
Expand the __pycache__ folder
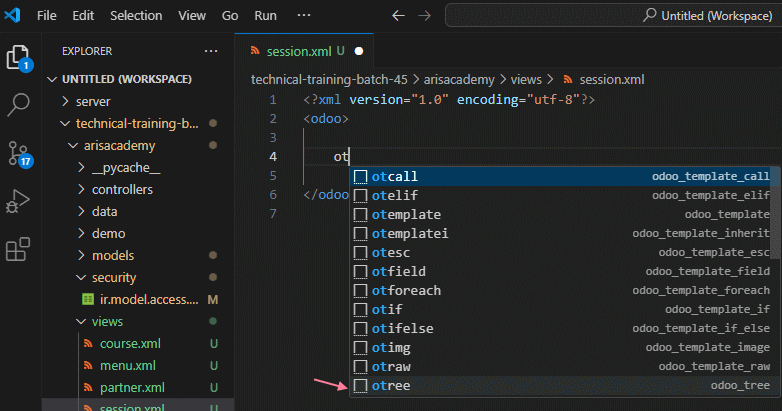(x=81, y=168)
